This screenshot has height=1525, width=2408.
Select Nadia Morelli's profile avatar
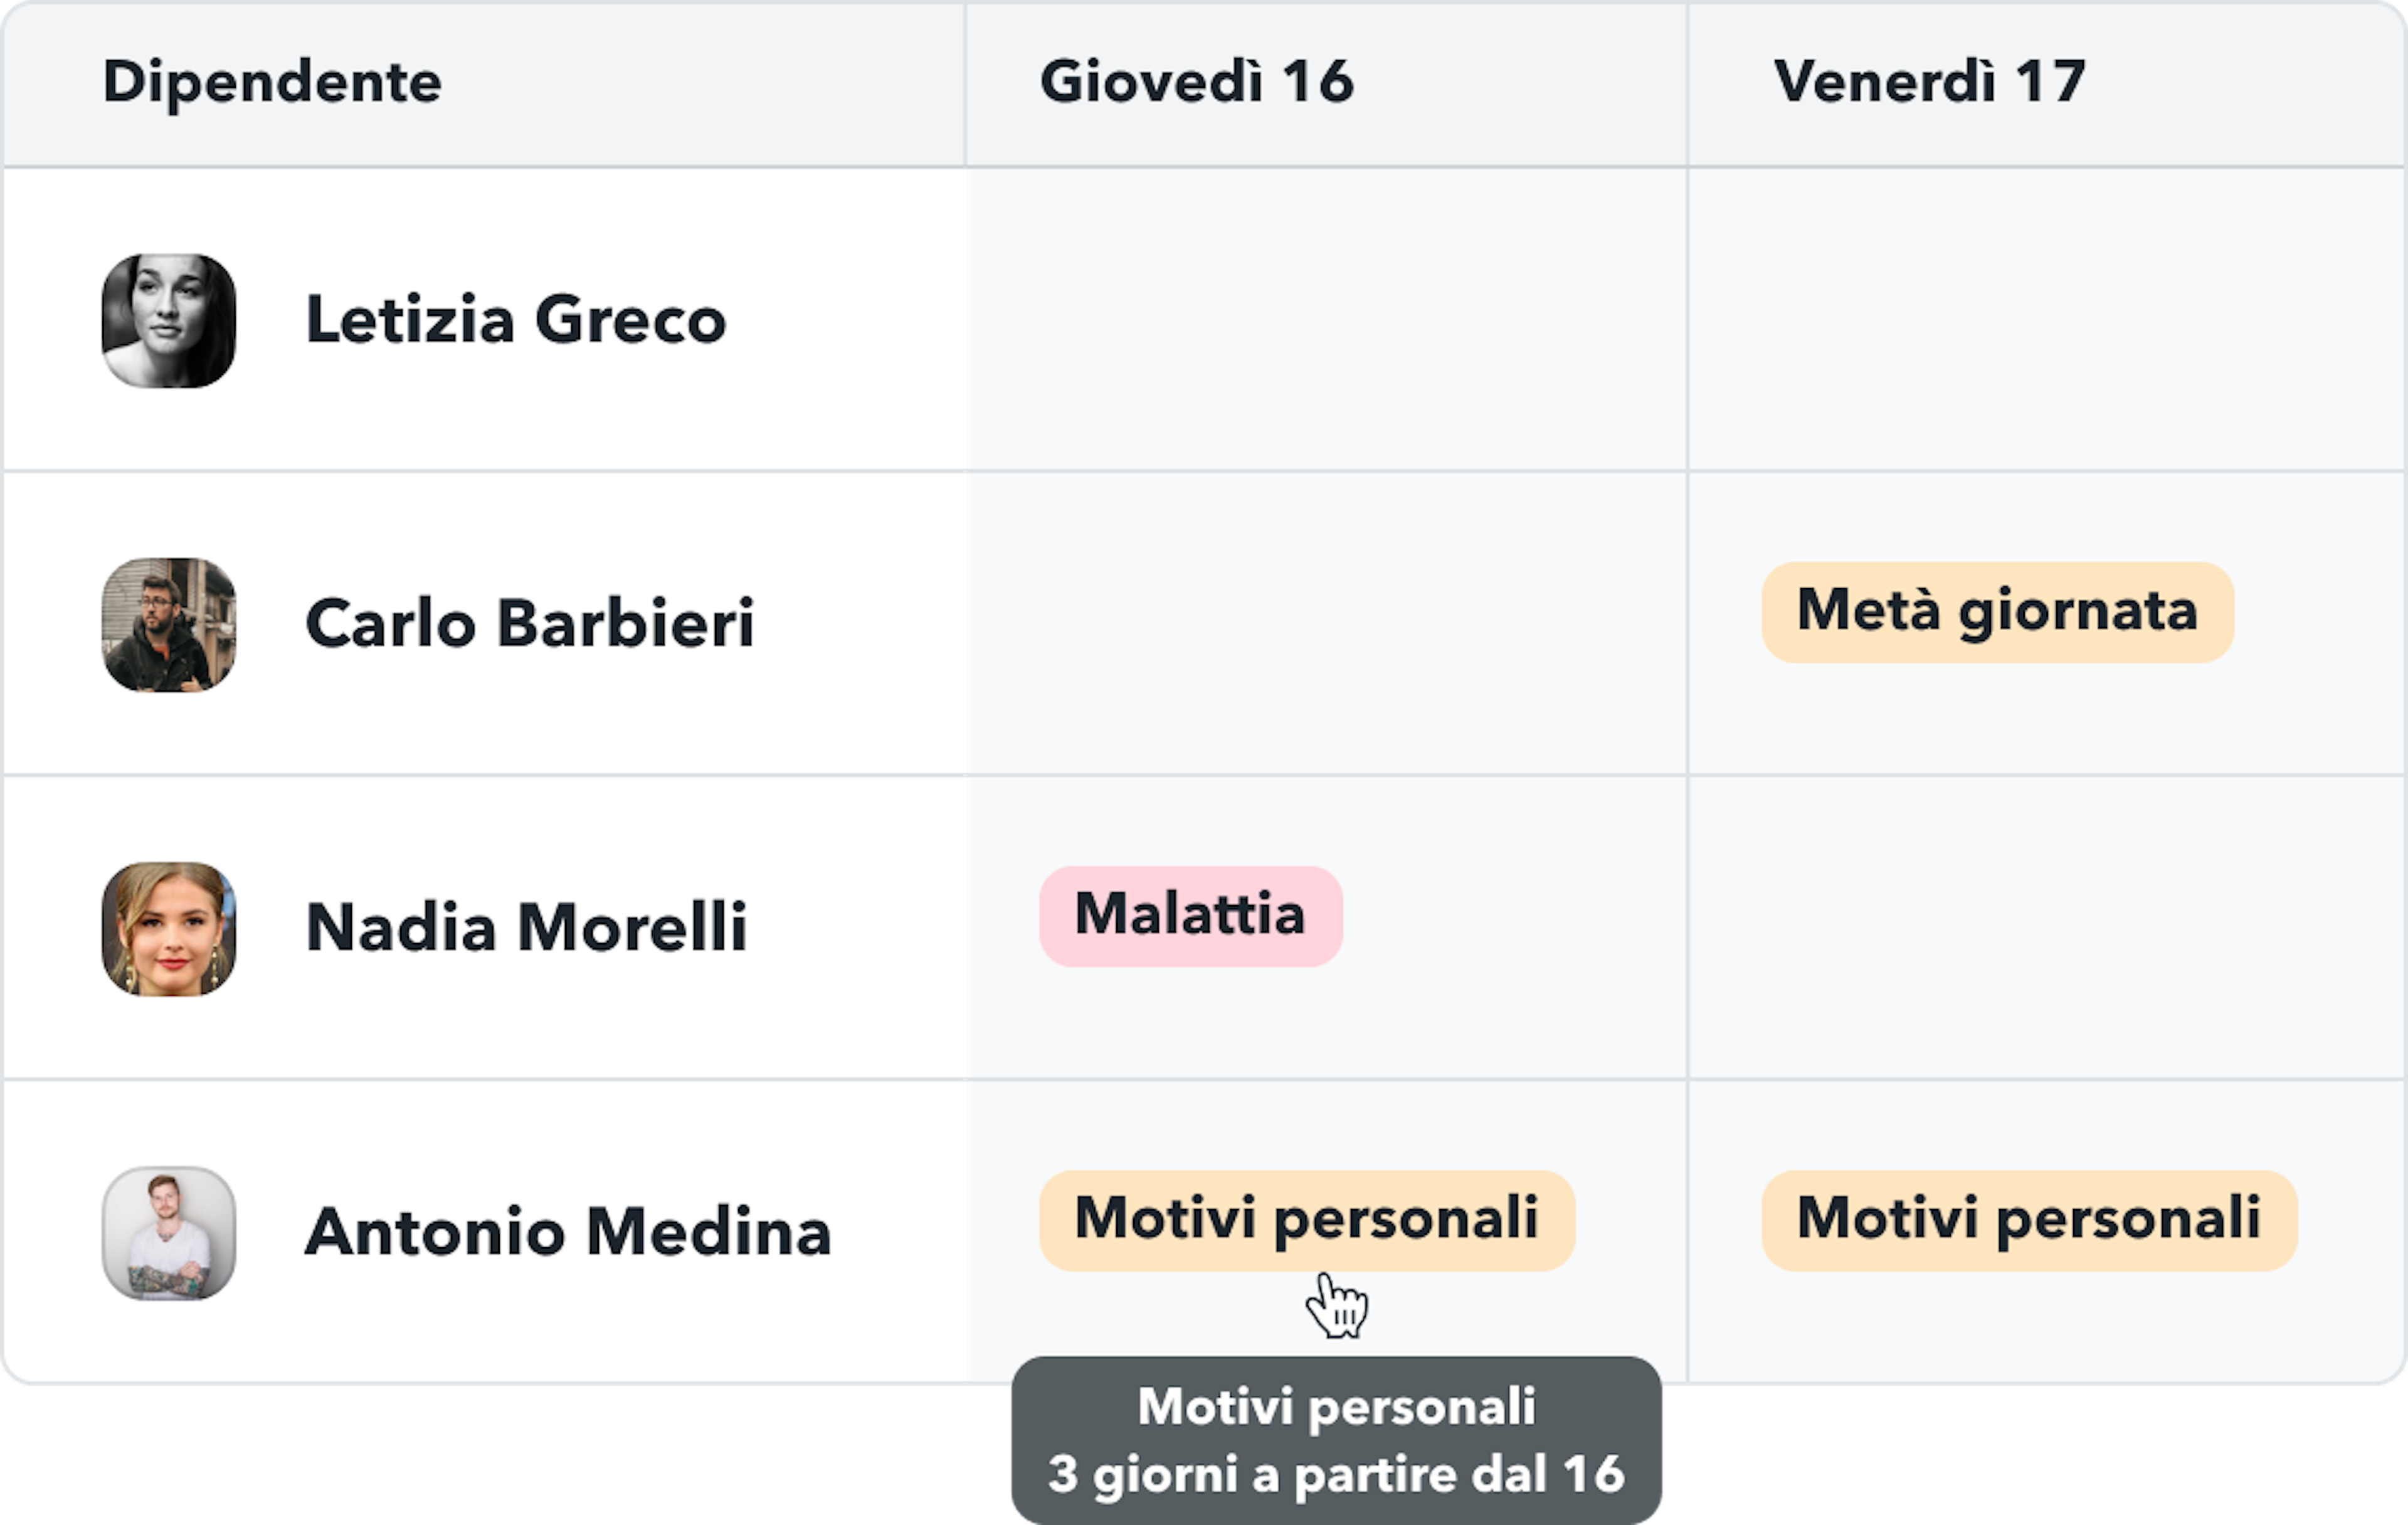pyautogui.click(x=169, y=929)
